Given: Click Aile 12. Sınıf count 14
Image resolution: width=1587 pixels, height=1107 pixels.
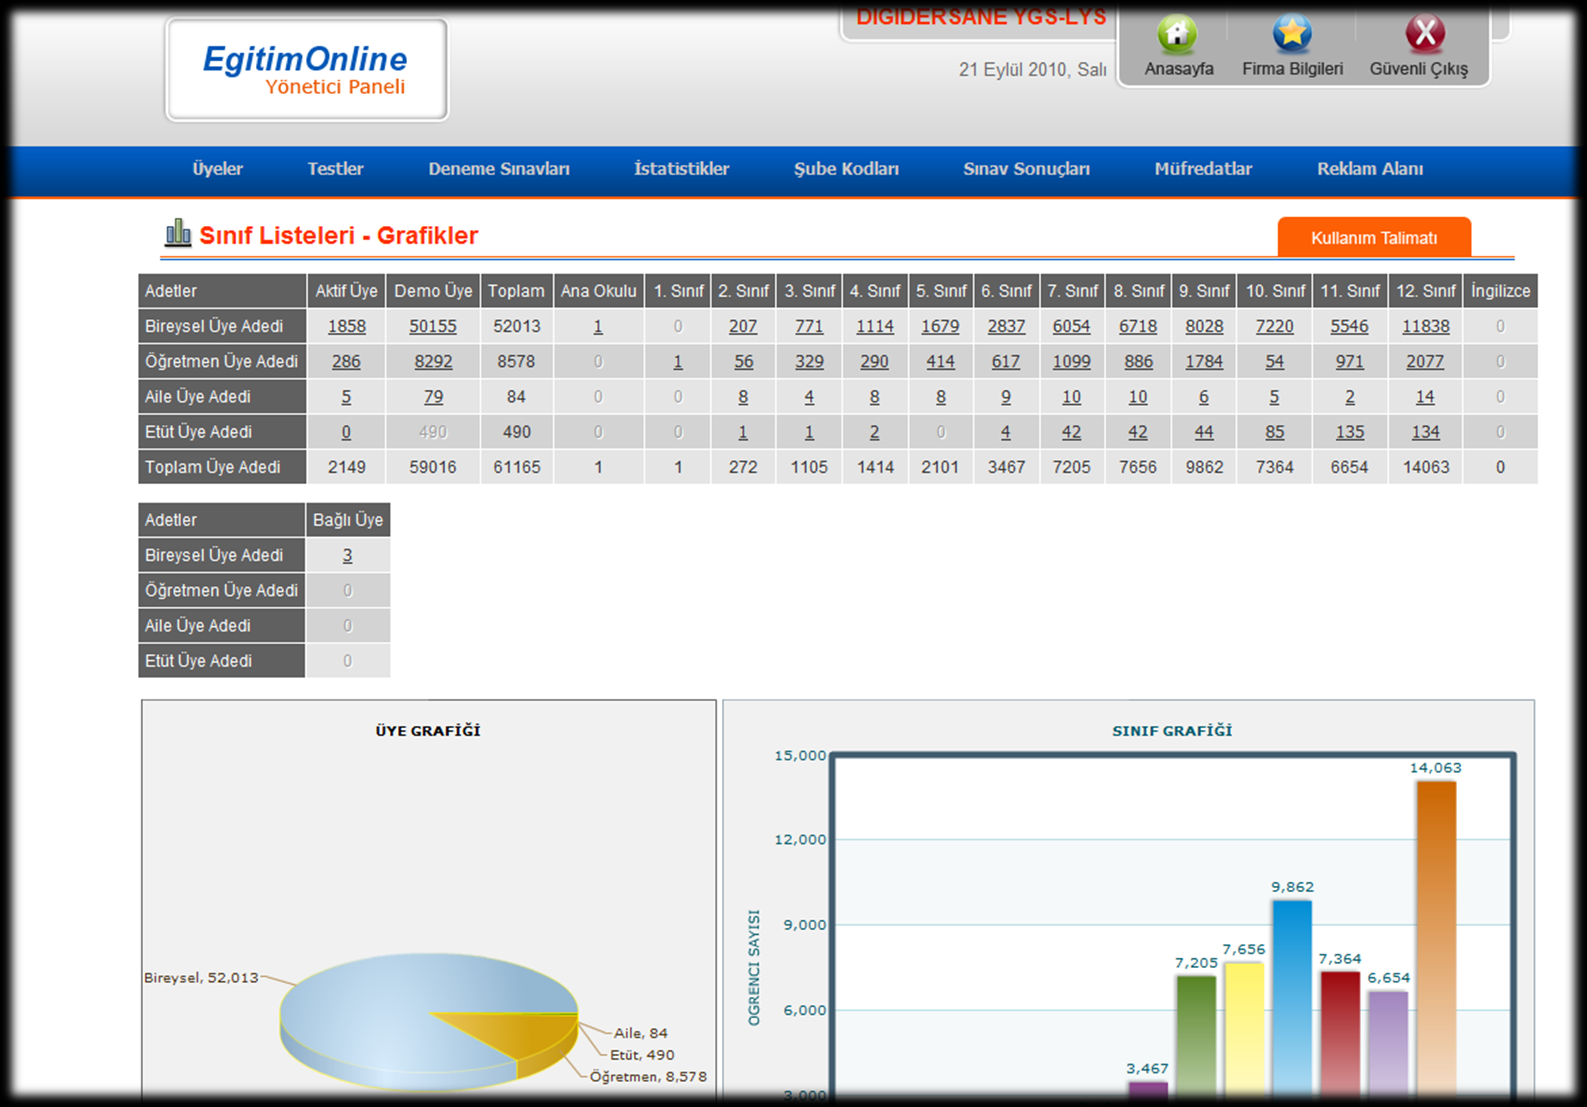Looking at the screenshot, I should point(1425,396).
